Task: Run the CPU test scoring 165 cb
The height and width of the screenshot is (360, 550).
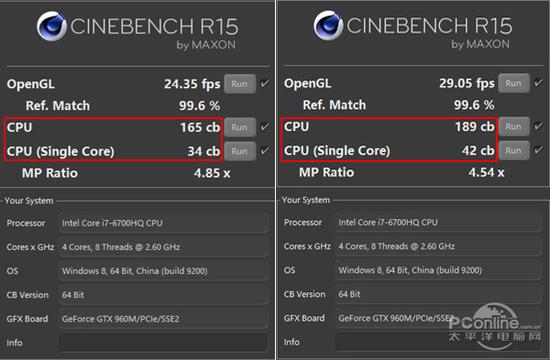Action: point(240,127)
